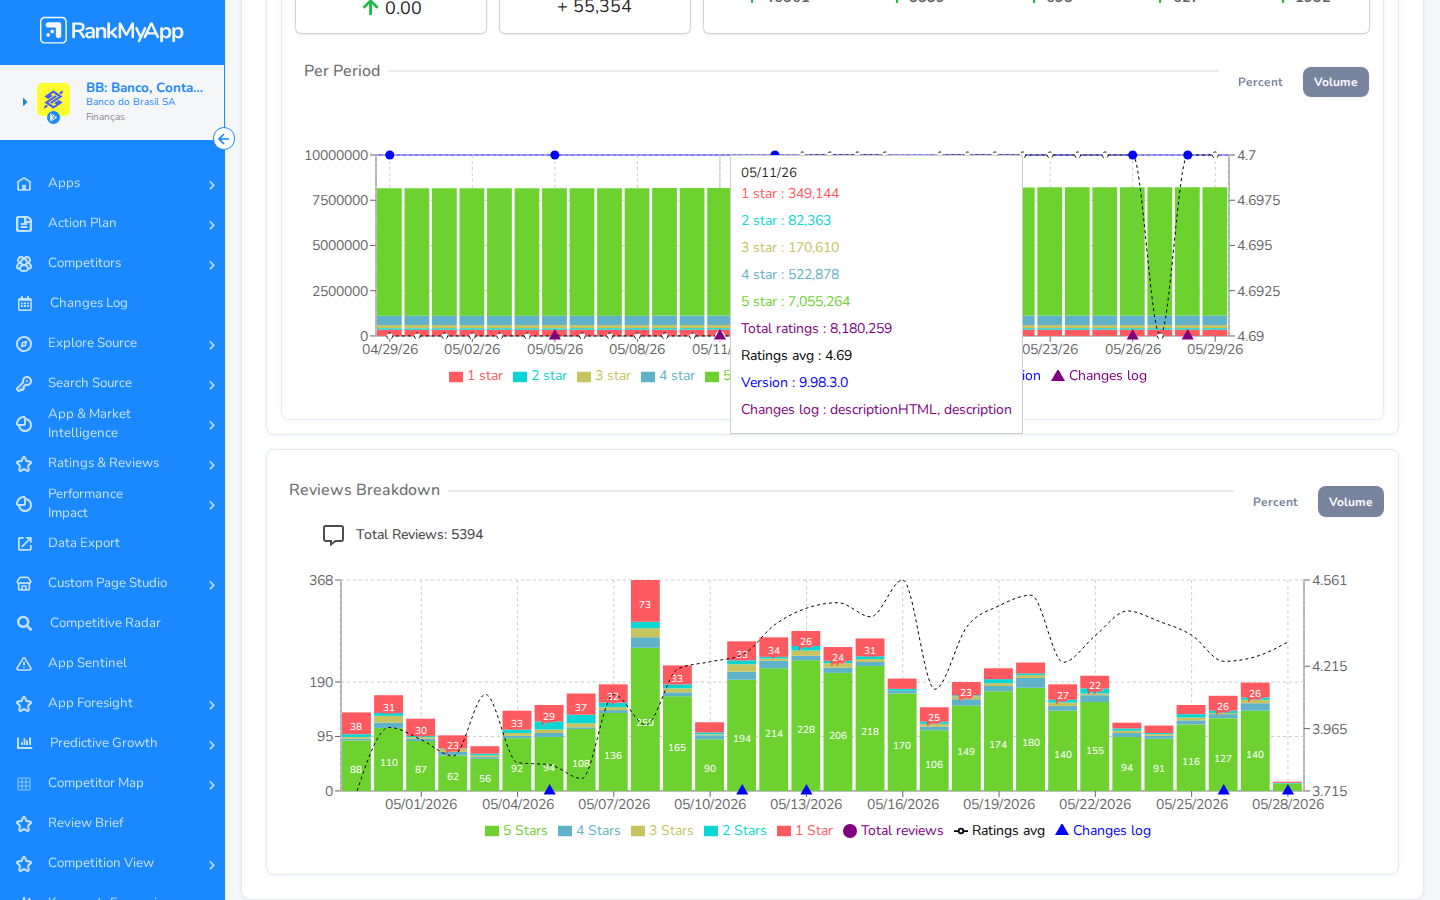
Task: Click the Finanças category label
Action: 105,117
